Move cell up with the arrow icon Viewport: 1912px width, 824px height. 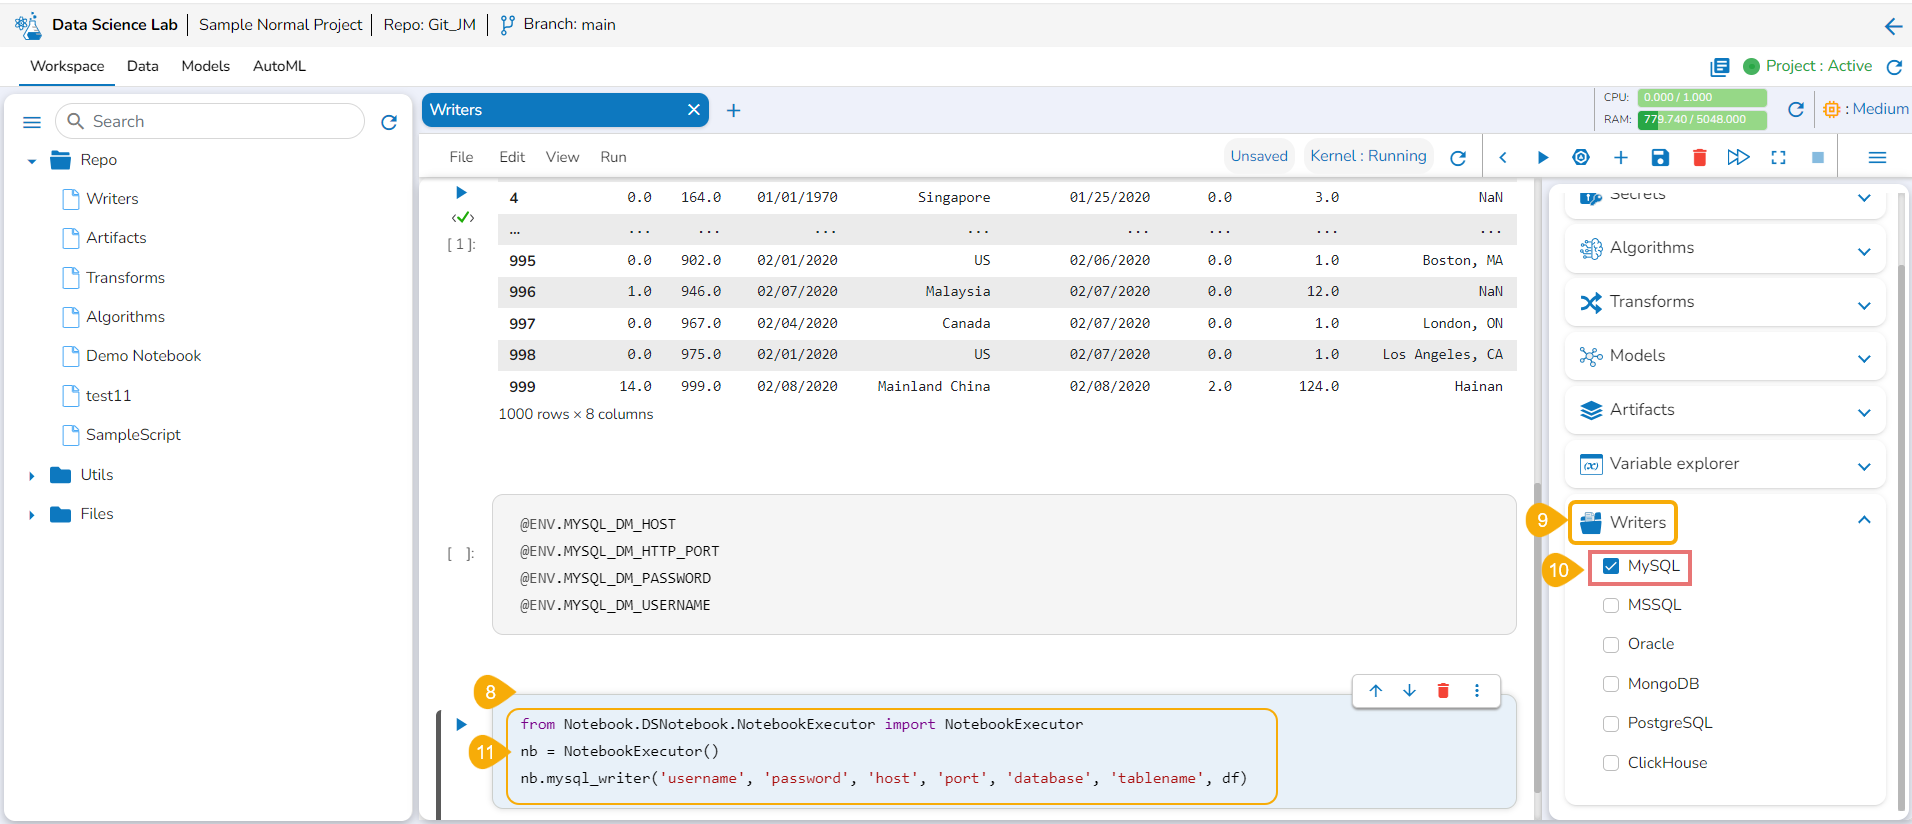(x=1376, y=691)
